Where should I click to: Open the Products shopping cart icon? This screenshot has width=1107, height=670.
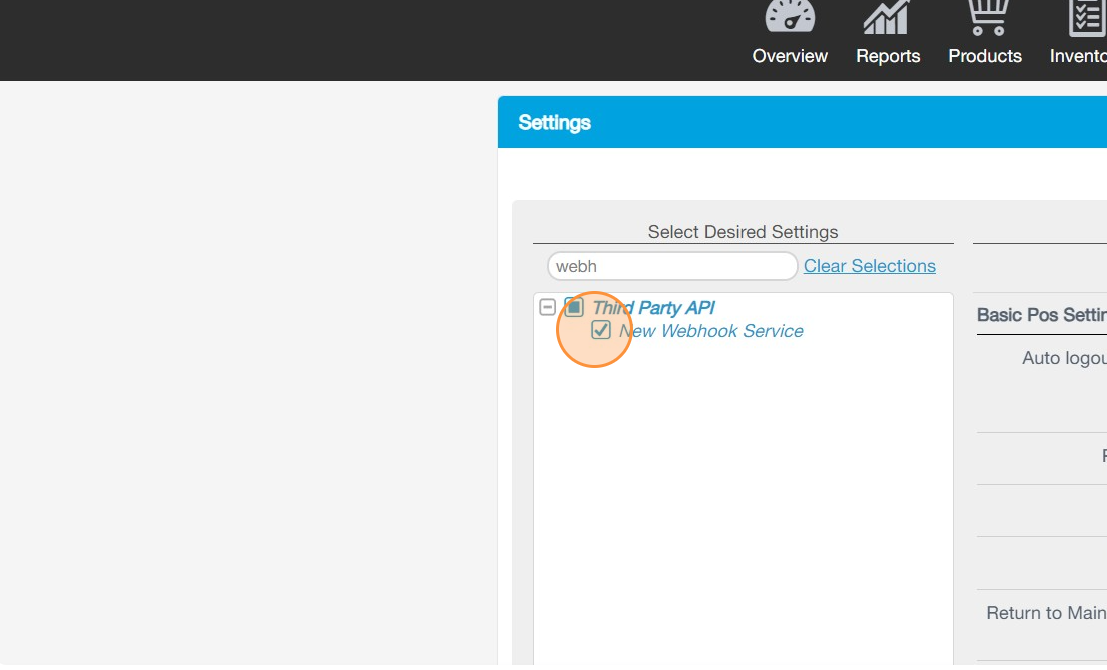point(987,17)
